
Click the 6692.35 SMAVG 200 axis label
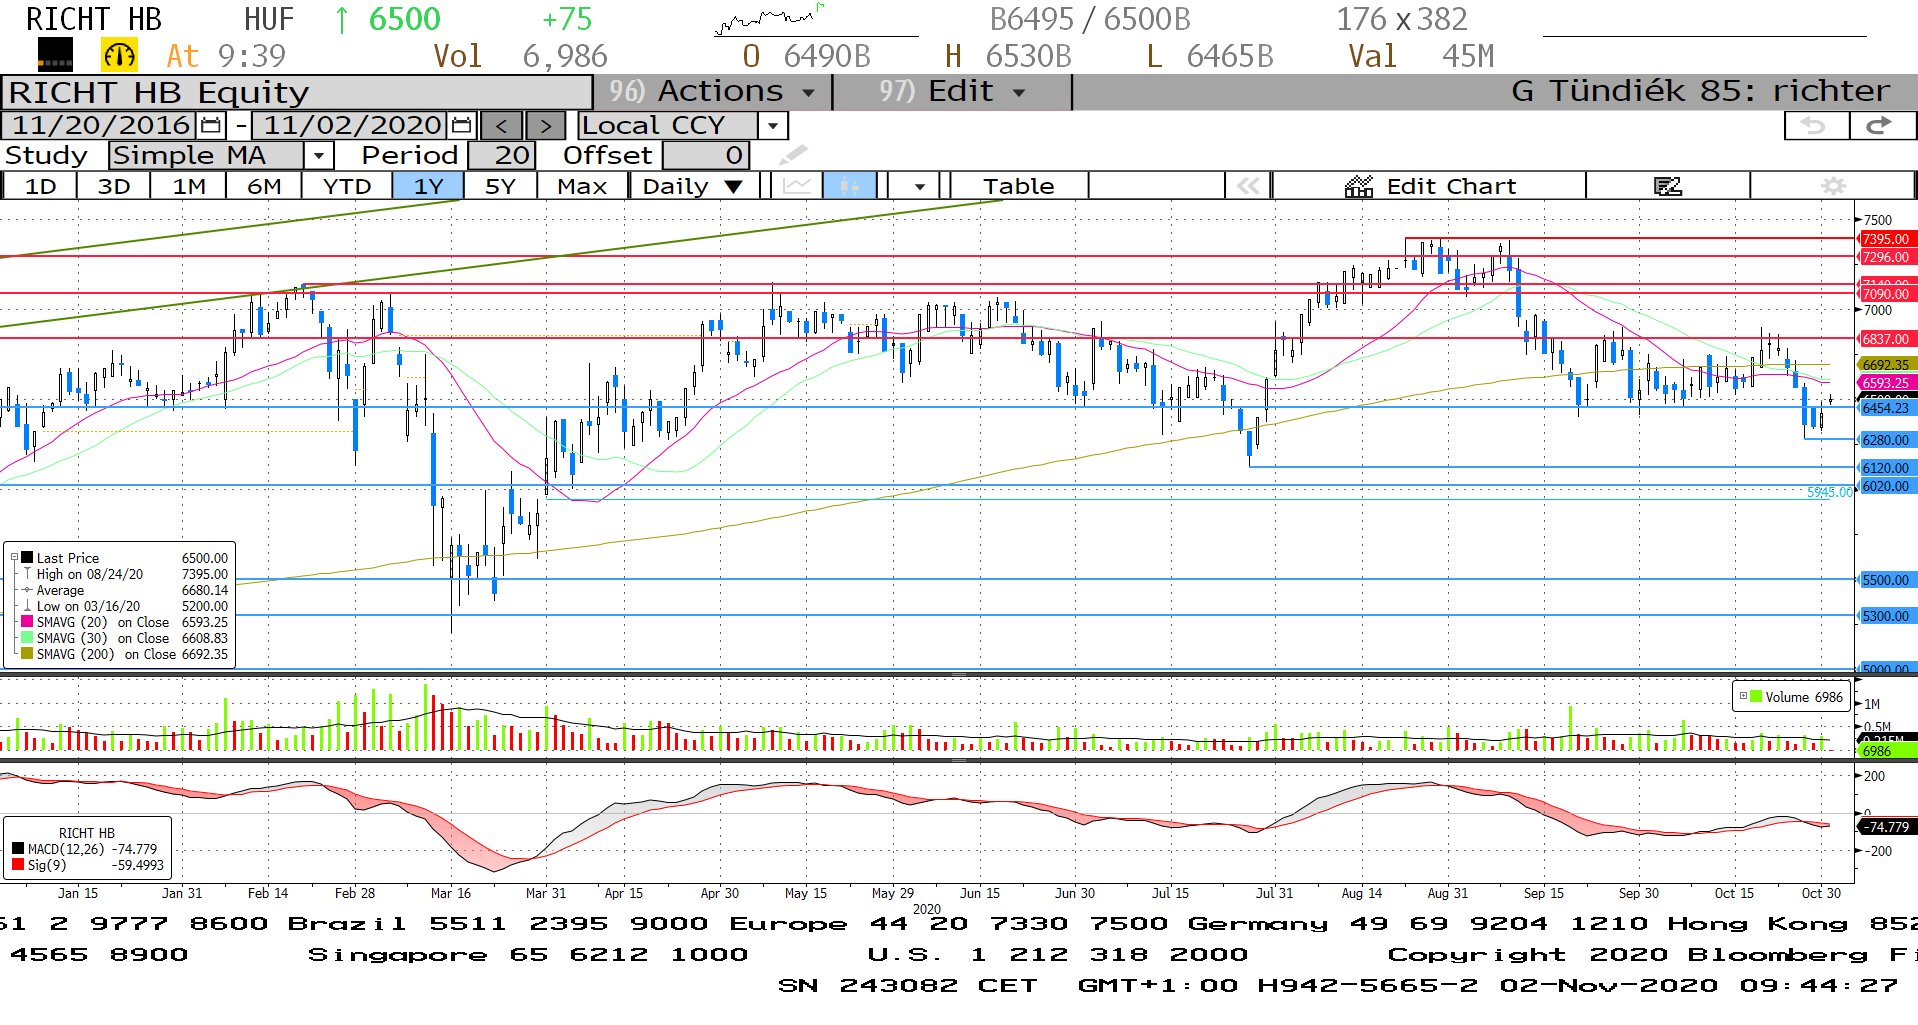1886,365
